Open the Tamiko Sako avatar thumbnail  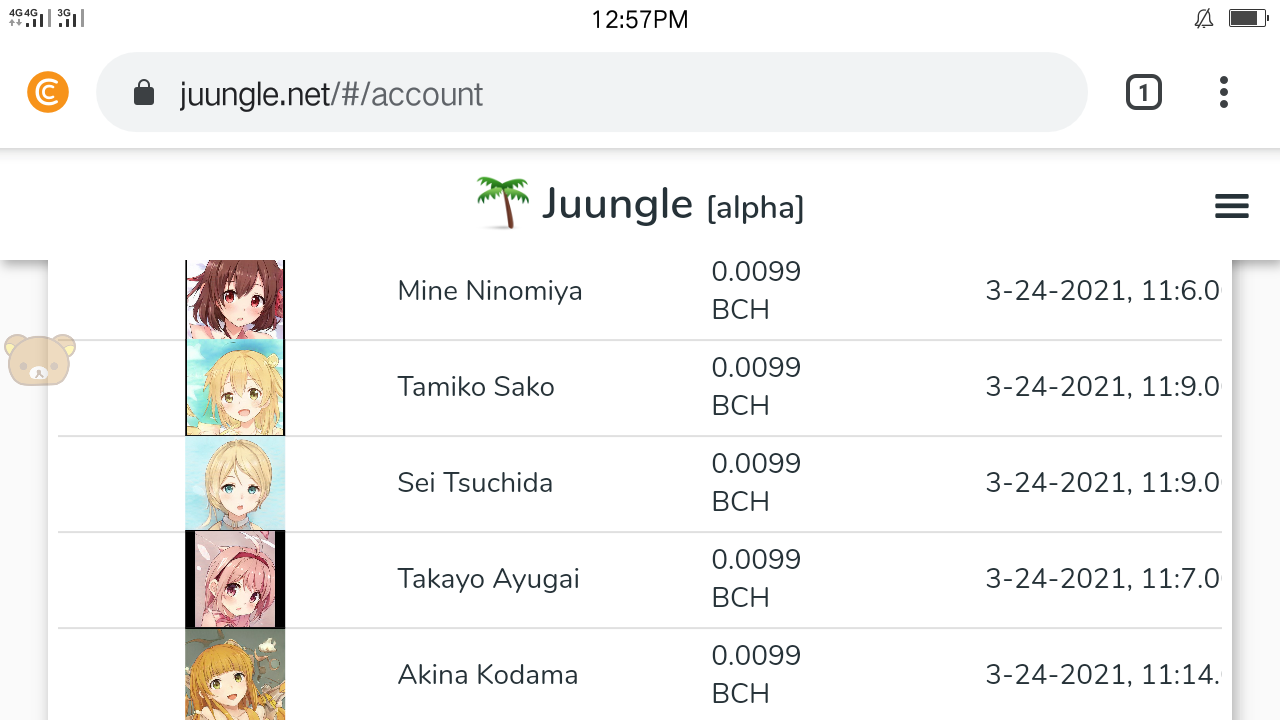tap(235, 387)
